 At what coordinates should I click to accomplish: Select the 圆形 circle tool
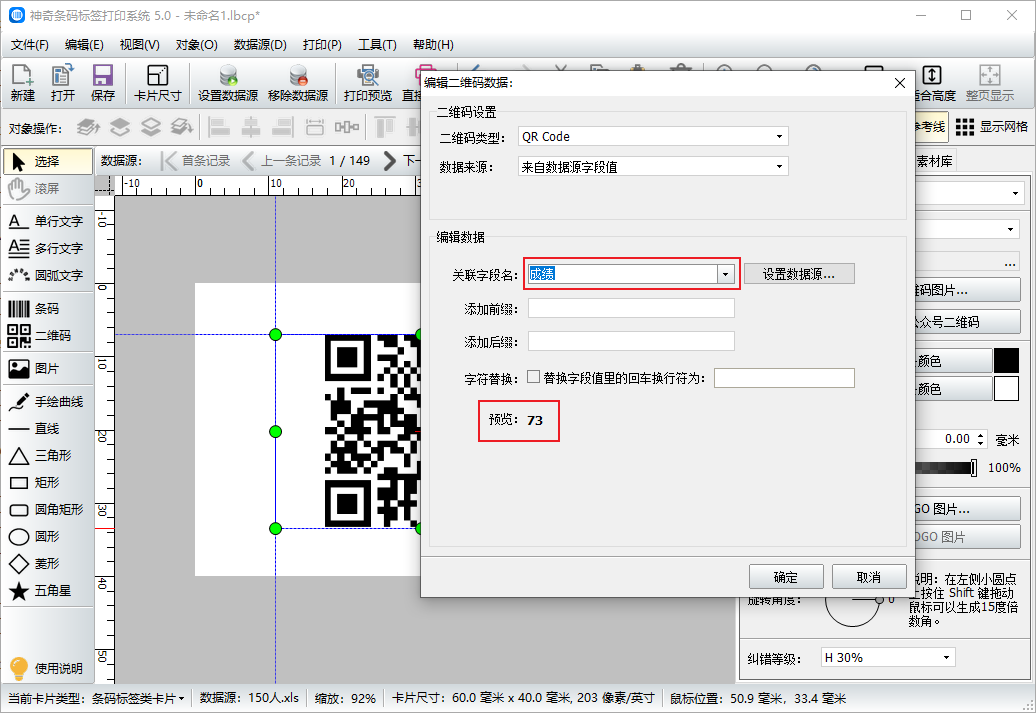[x=48, y=537]
